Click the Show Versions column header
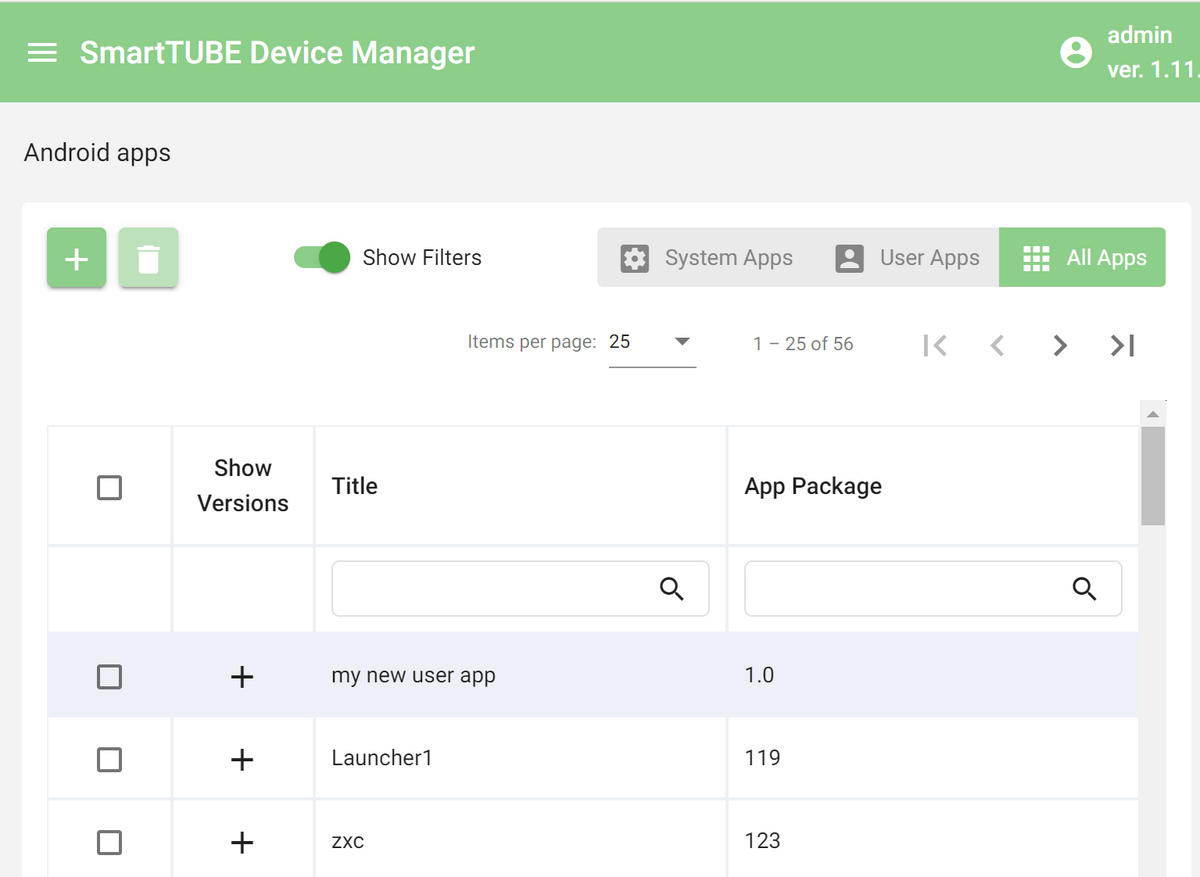 tap(243, 486)
